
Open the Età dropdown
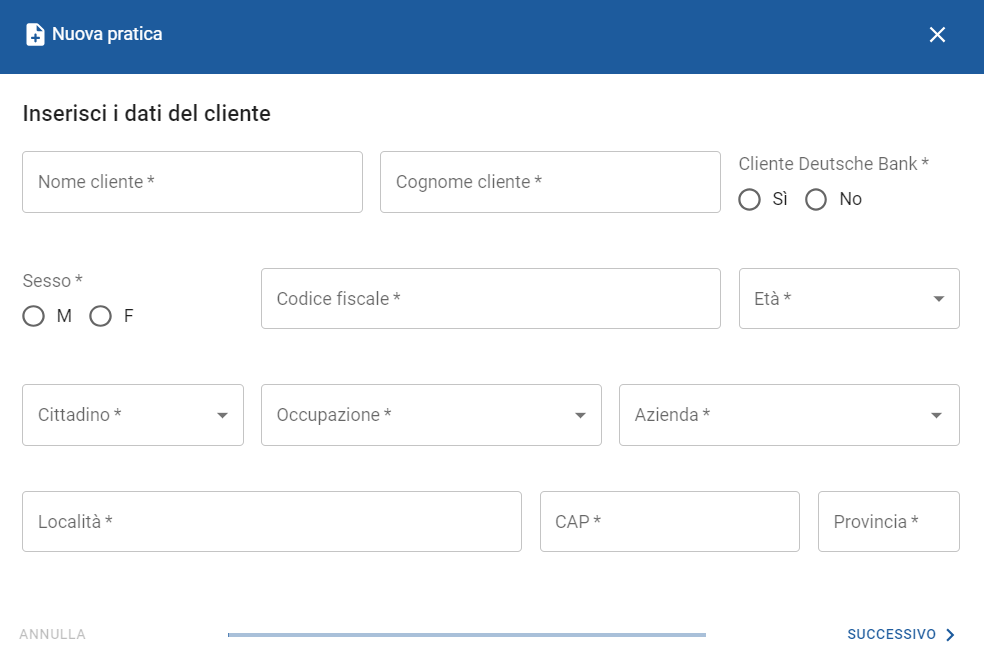pyautogui.click(x=848, y=299)
